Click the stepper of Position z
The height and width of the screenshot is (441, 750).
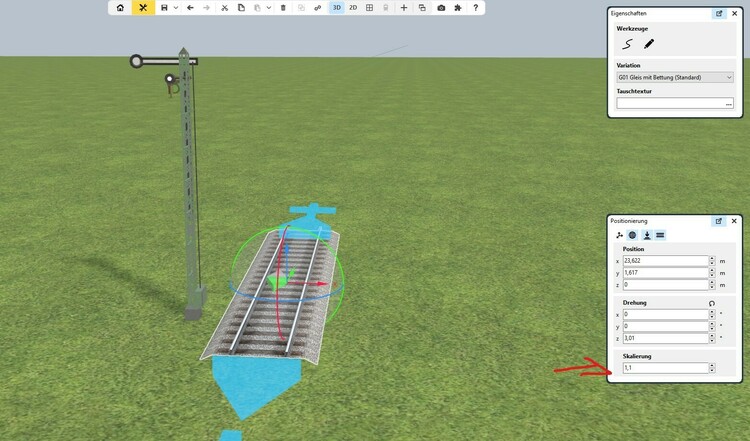(x=712, y=285)
